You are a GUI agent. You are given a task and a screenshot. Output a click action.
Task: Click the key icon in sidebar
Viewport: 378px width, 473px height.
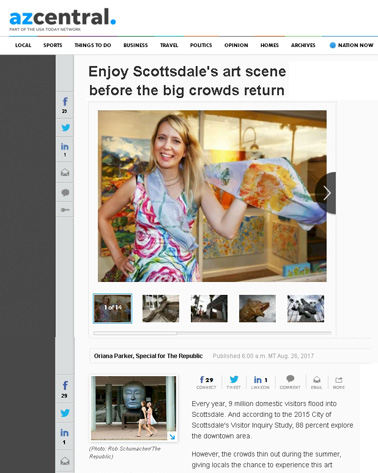click(x=65, y=210)
